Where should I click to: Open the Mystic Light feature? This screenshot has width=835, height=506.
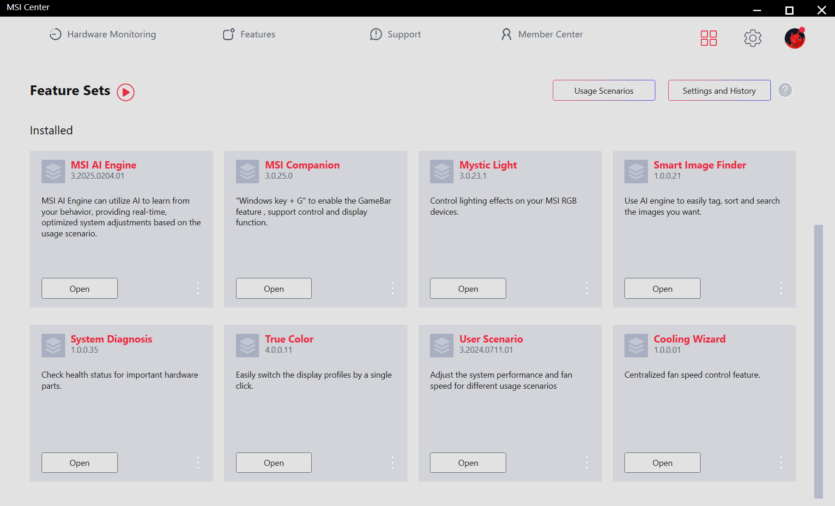click(x=468, y=288)
